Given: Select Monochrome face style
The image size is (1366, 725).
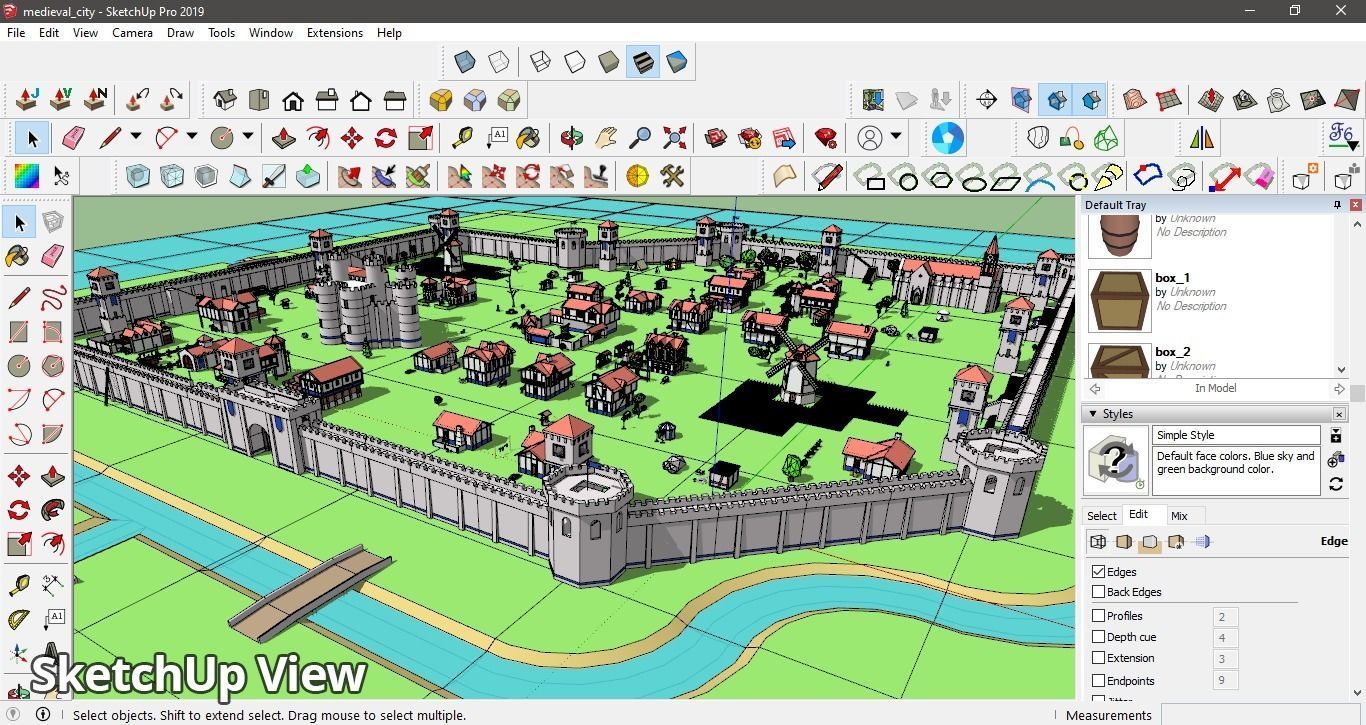Looking at the screenshot, I should tap(677, 62).
